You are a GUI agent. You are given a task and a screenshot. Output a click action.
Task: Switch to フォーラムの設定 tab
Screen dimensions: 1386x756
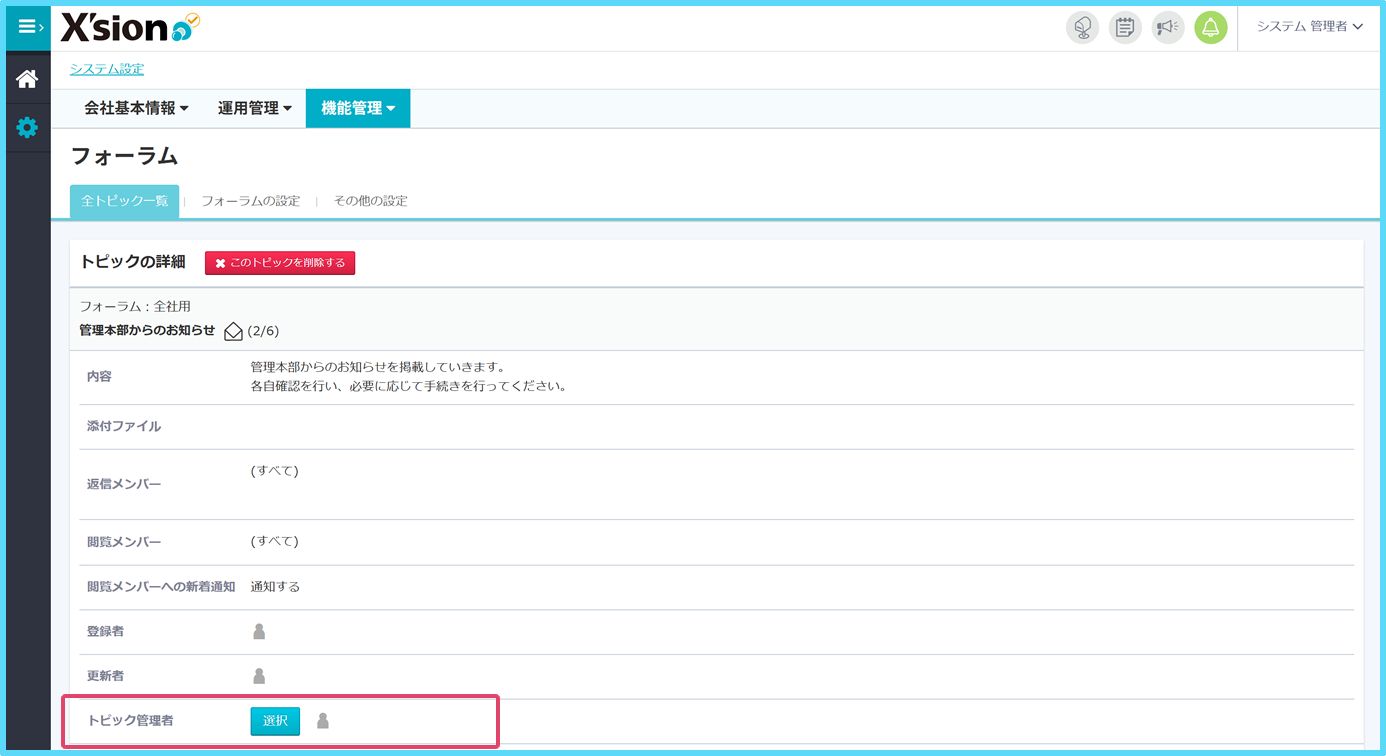coord(250,201)
